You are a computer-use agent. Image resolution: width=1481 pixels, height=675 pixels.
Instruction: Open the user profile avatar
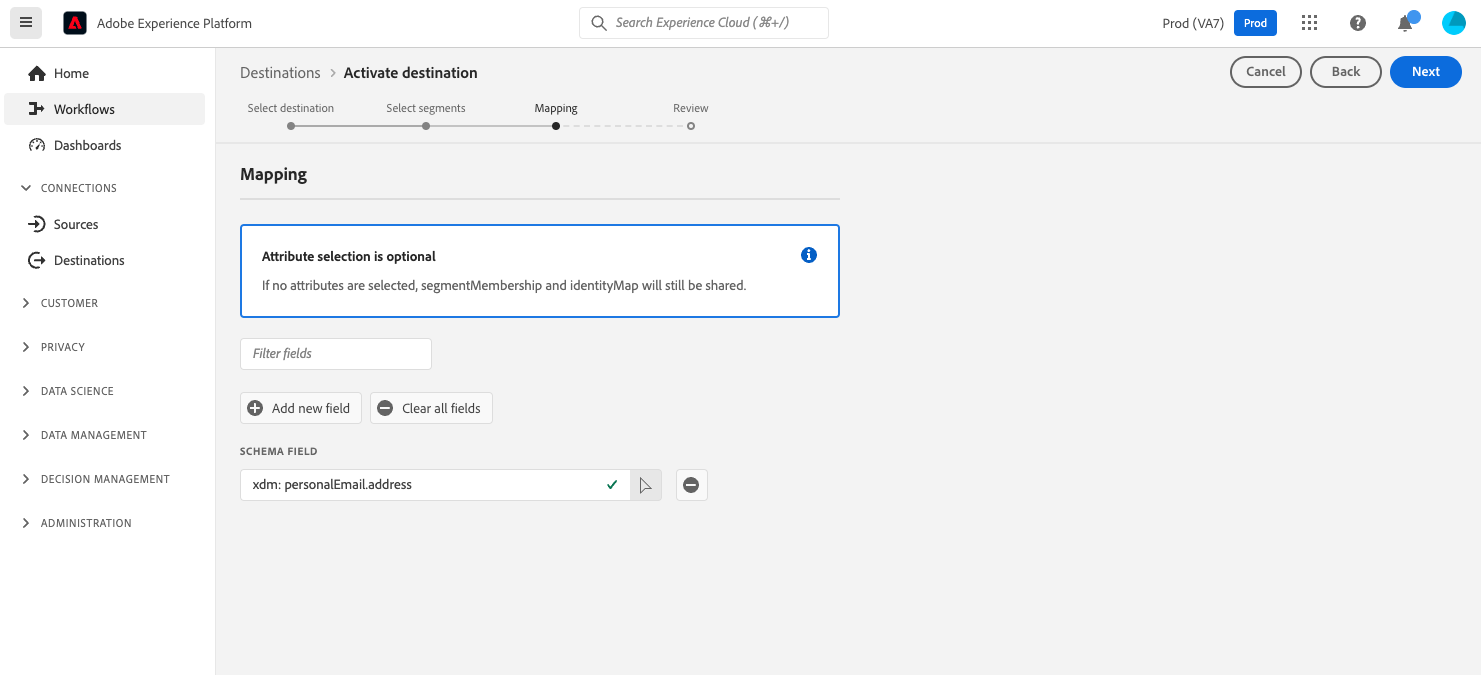(1453, 23)
